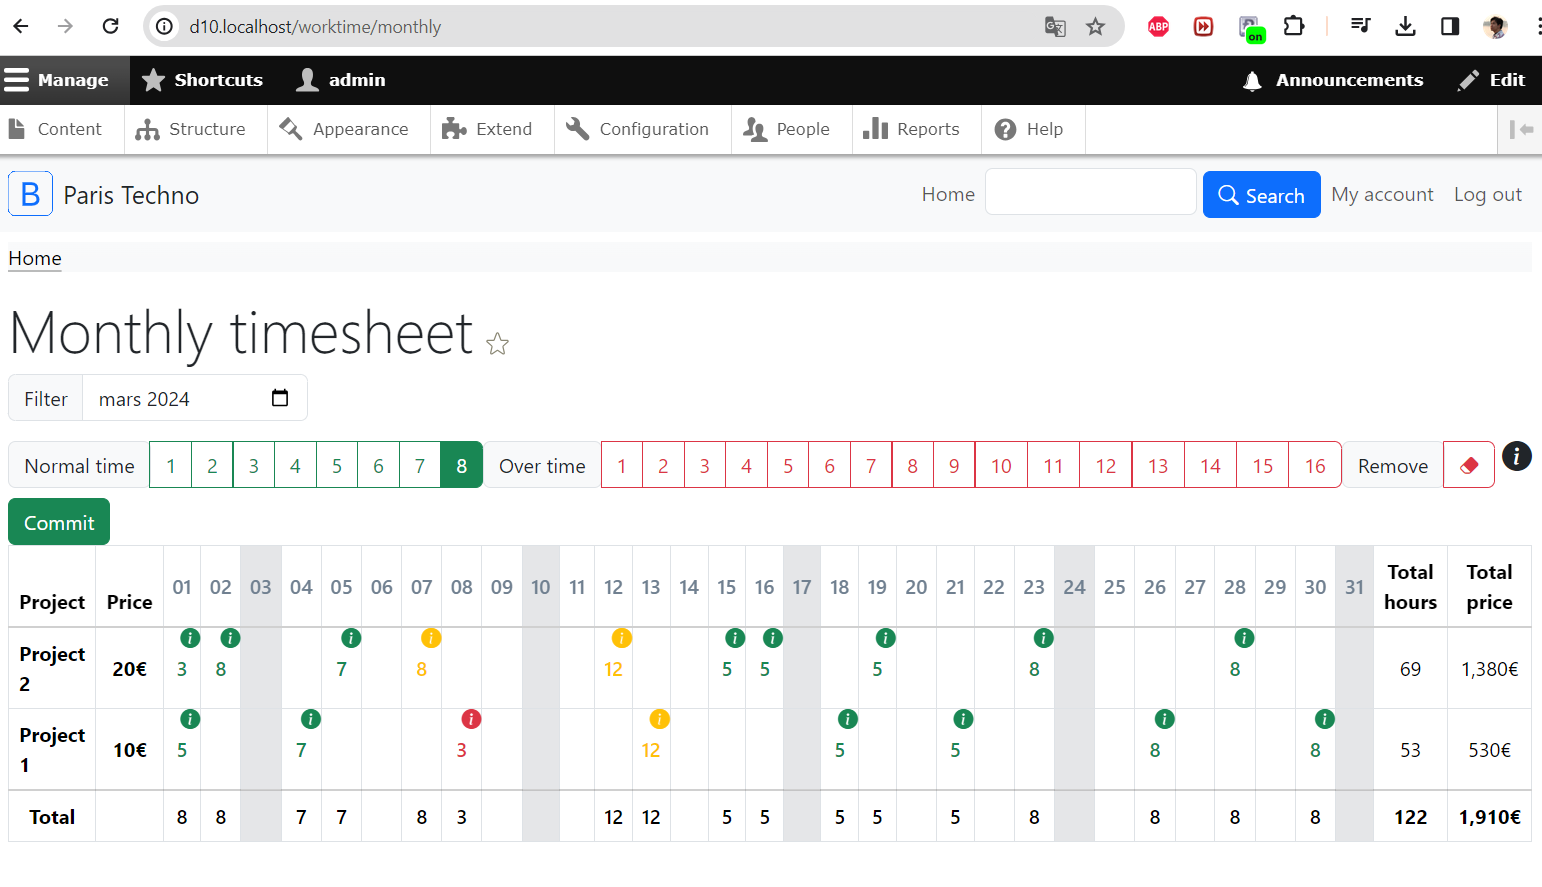Select Over time 12 hours option
1542x887 pixels.
coord(1105,466)
